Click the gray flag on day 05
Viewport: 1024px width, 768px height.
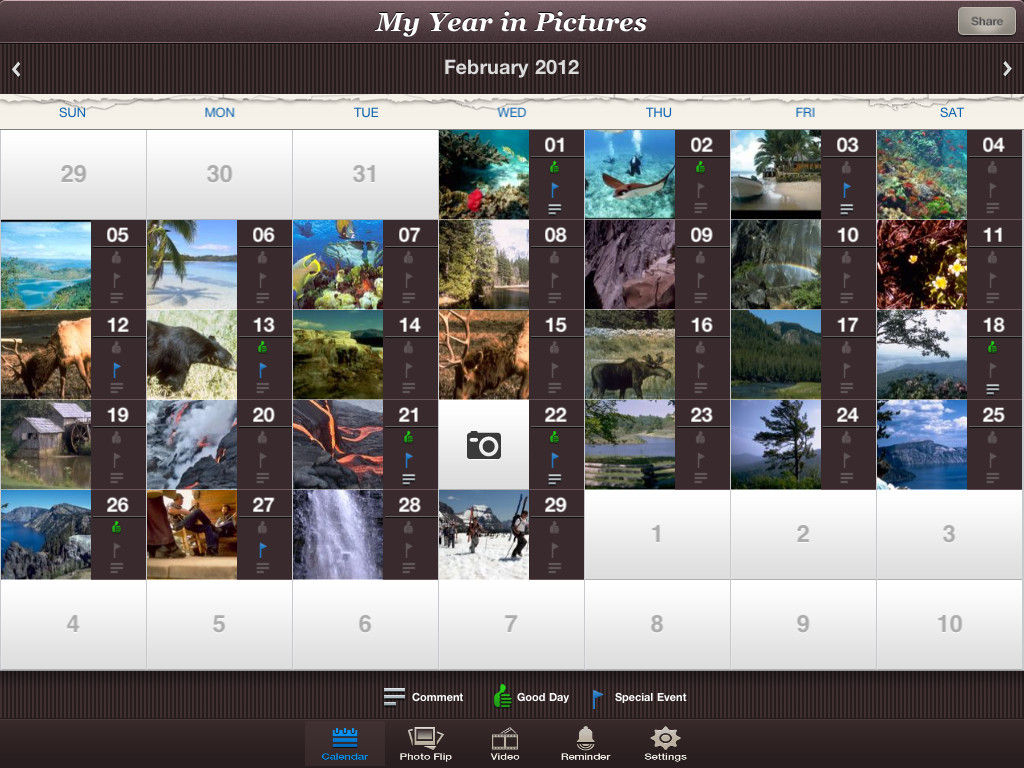click(116, 280)
